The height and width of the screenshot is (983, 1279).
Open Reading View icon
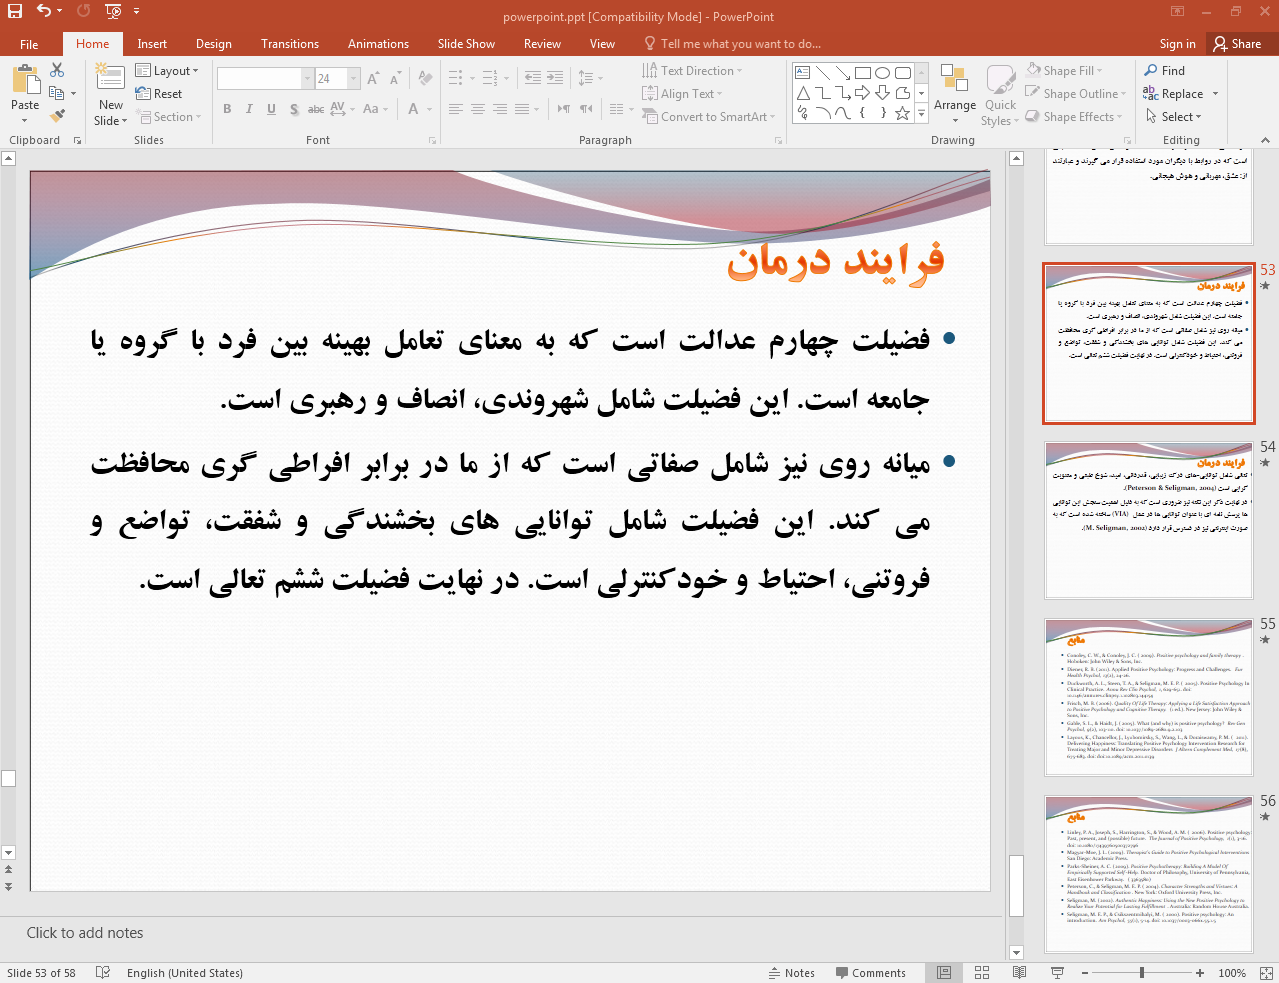[1019, 972]
